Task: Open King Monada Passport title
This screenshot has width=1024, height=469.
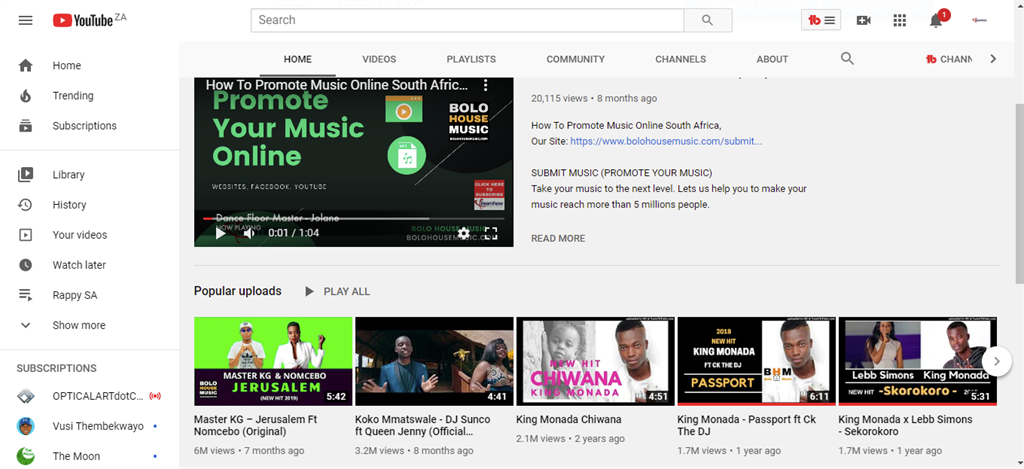Action: [x=746, y=425]
